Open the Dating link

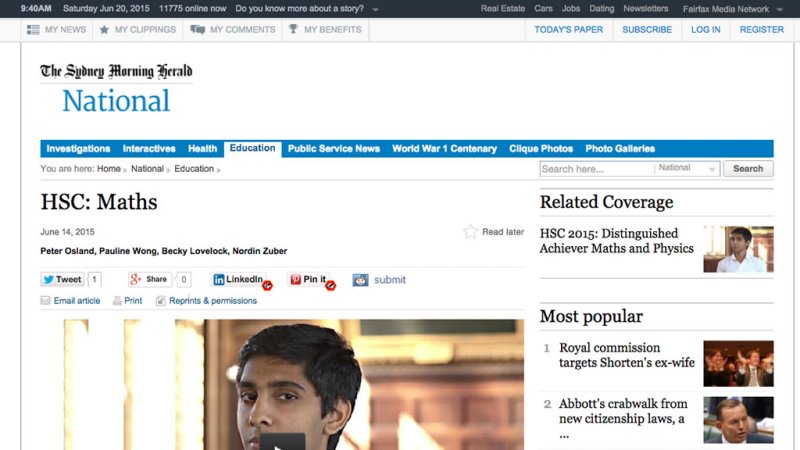602,9
